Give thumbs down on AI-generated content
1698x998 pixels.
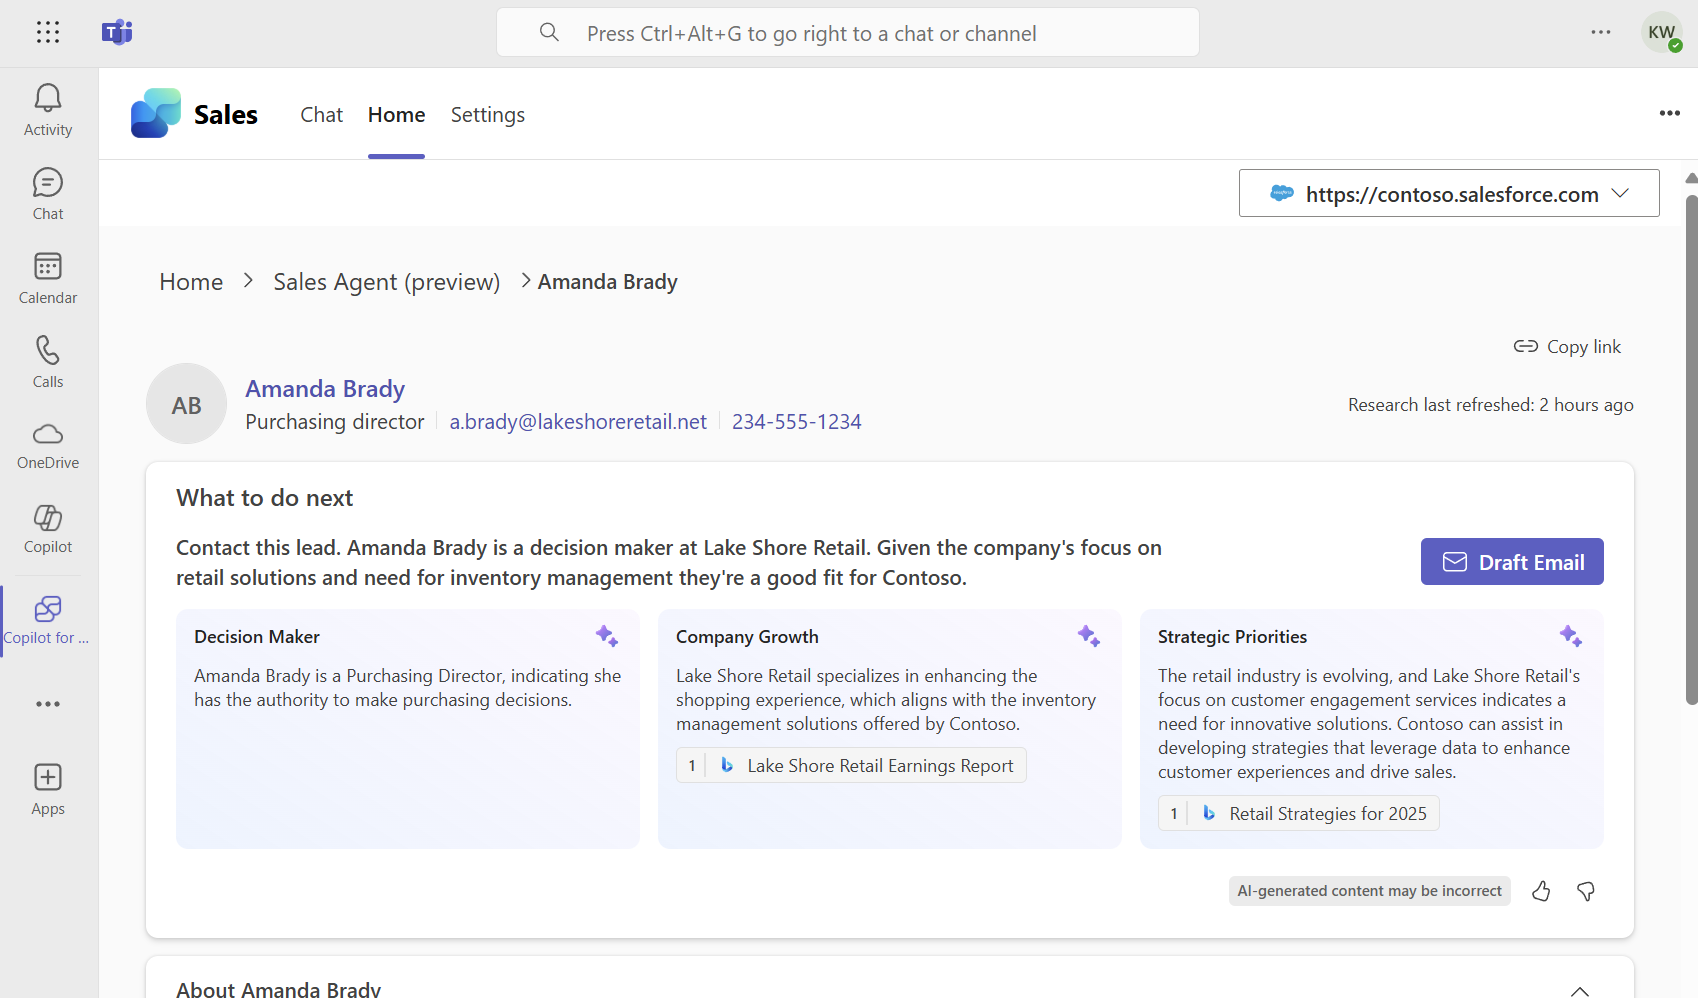(x=1585, y=891)
